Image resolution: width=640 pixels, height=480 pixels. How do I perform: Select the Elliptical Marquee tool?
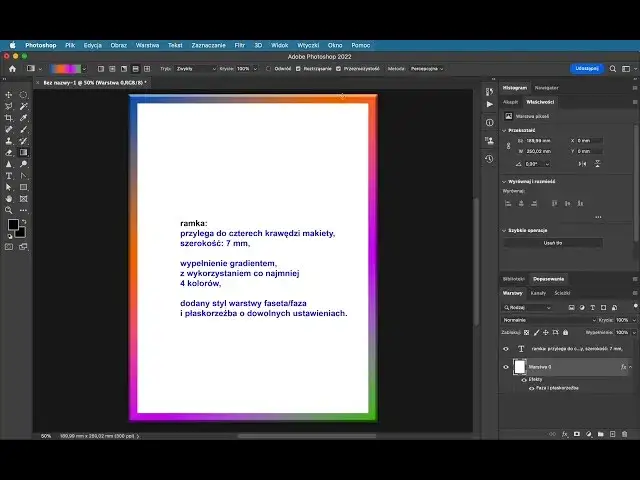23,95
